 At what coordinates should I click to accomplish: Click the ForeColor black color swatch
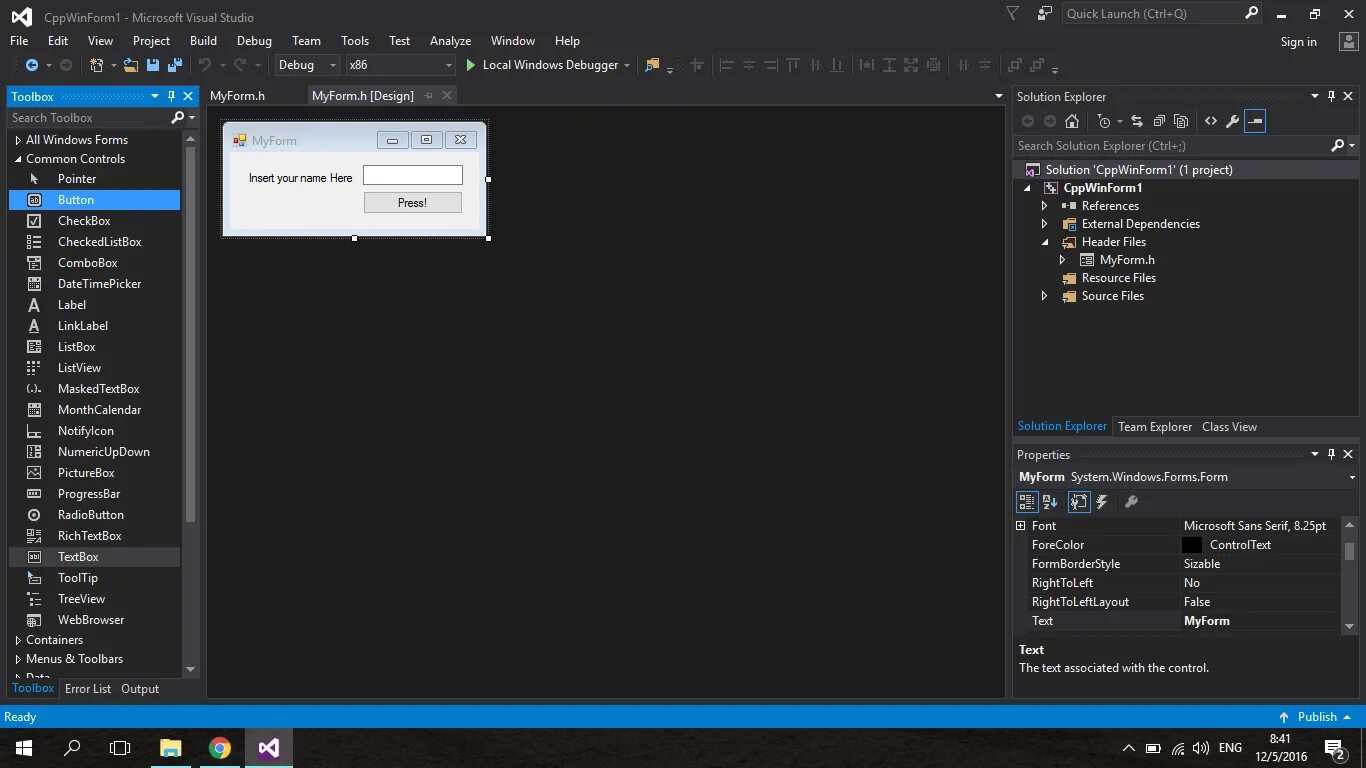click(x=1191, y=545)
